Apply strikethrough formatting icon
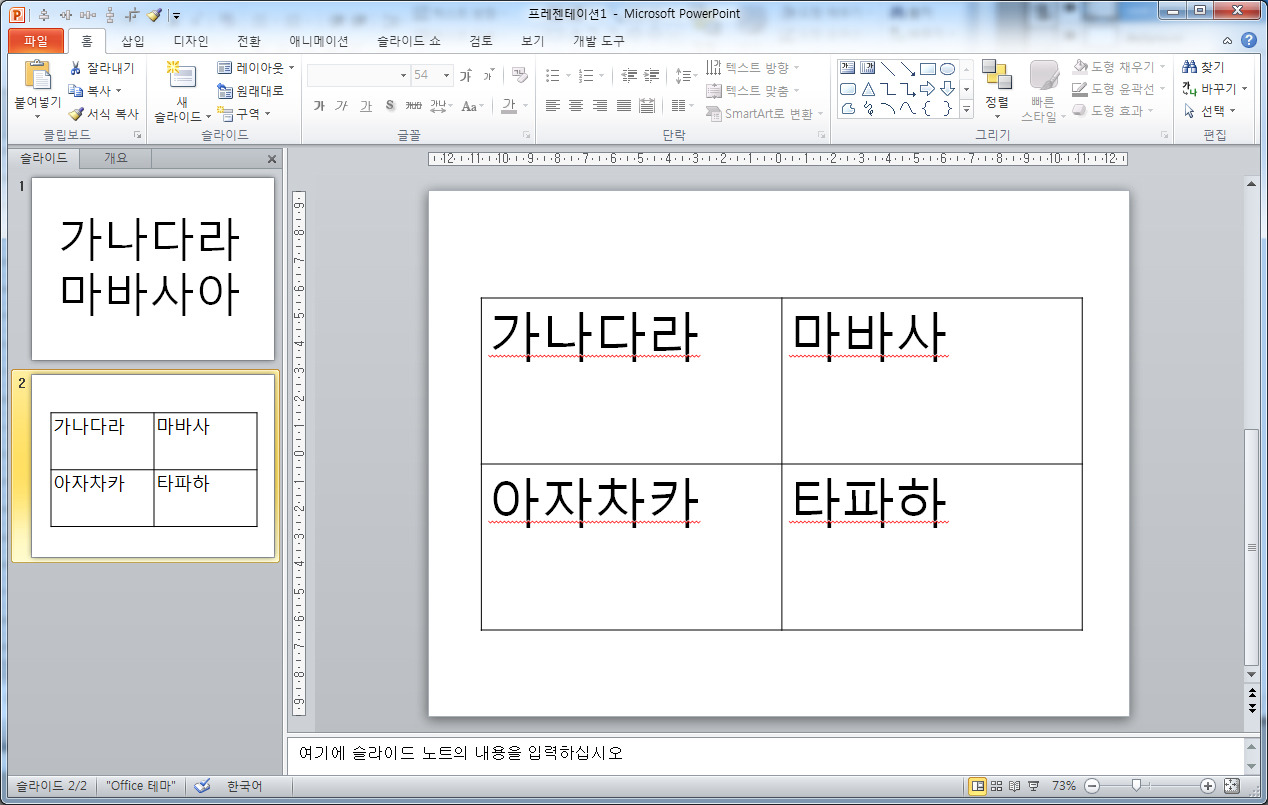Screen dimensions: 1268x805 click(x=413, y=106)
